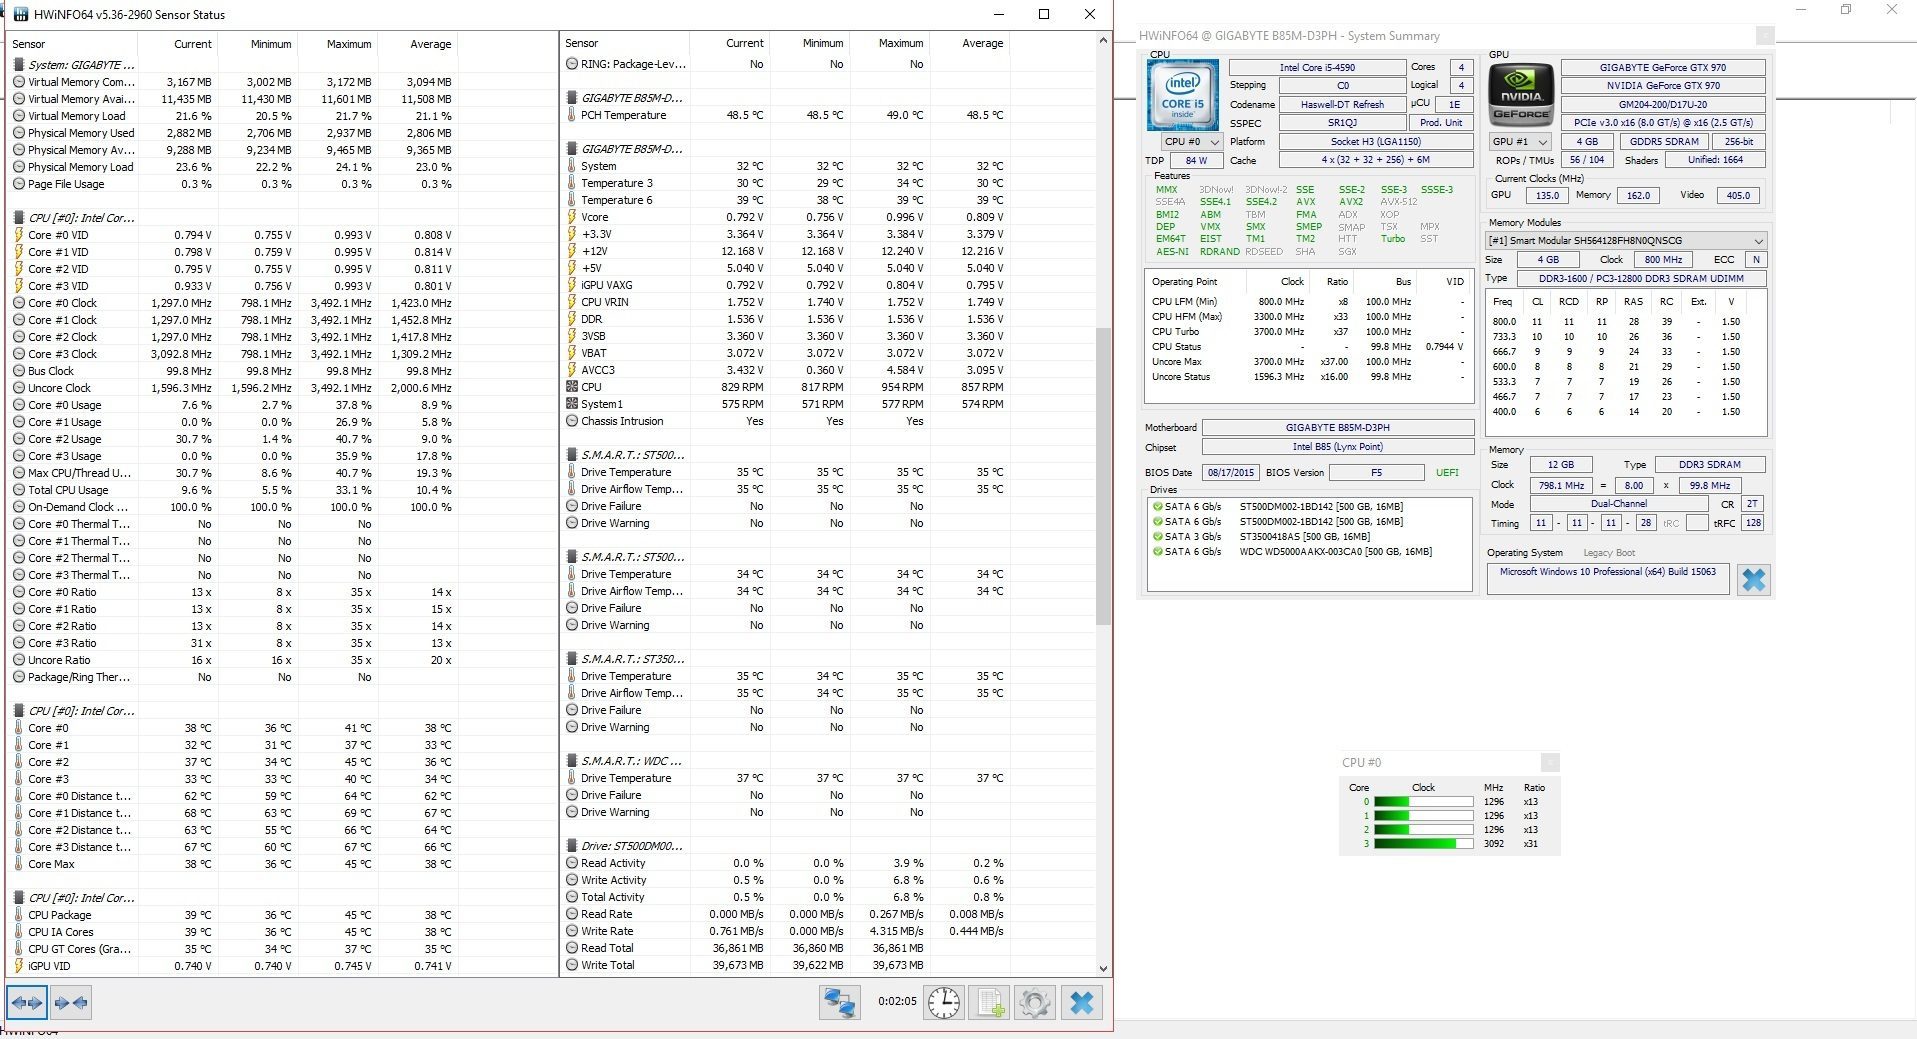The image size is (1917, 1039).
Task: Click Core 3 clock bar in CPU #0
Action: click(x=1423, y=844)
